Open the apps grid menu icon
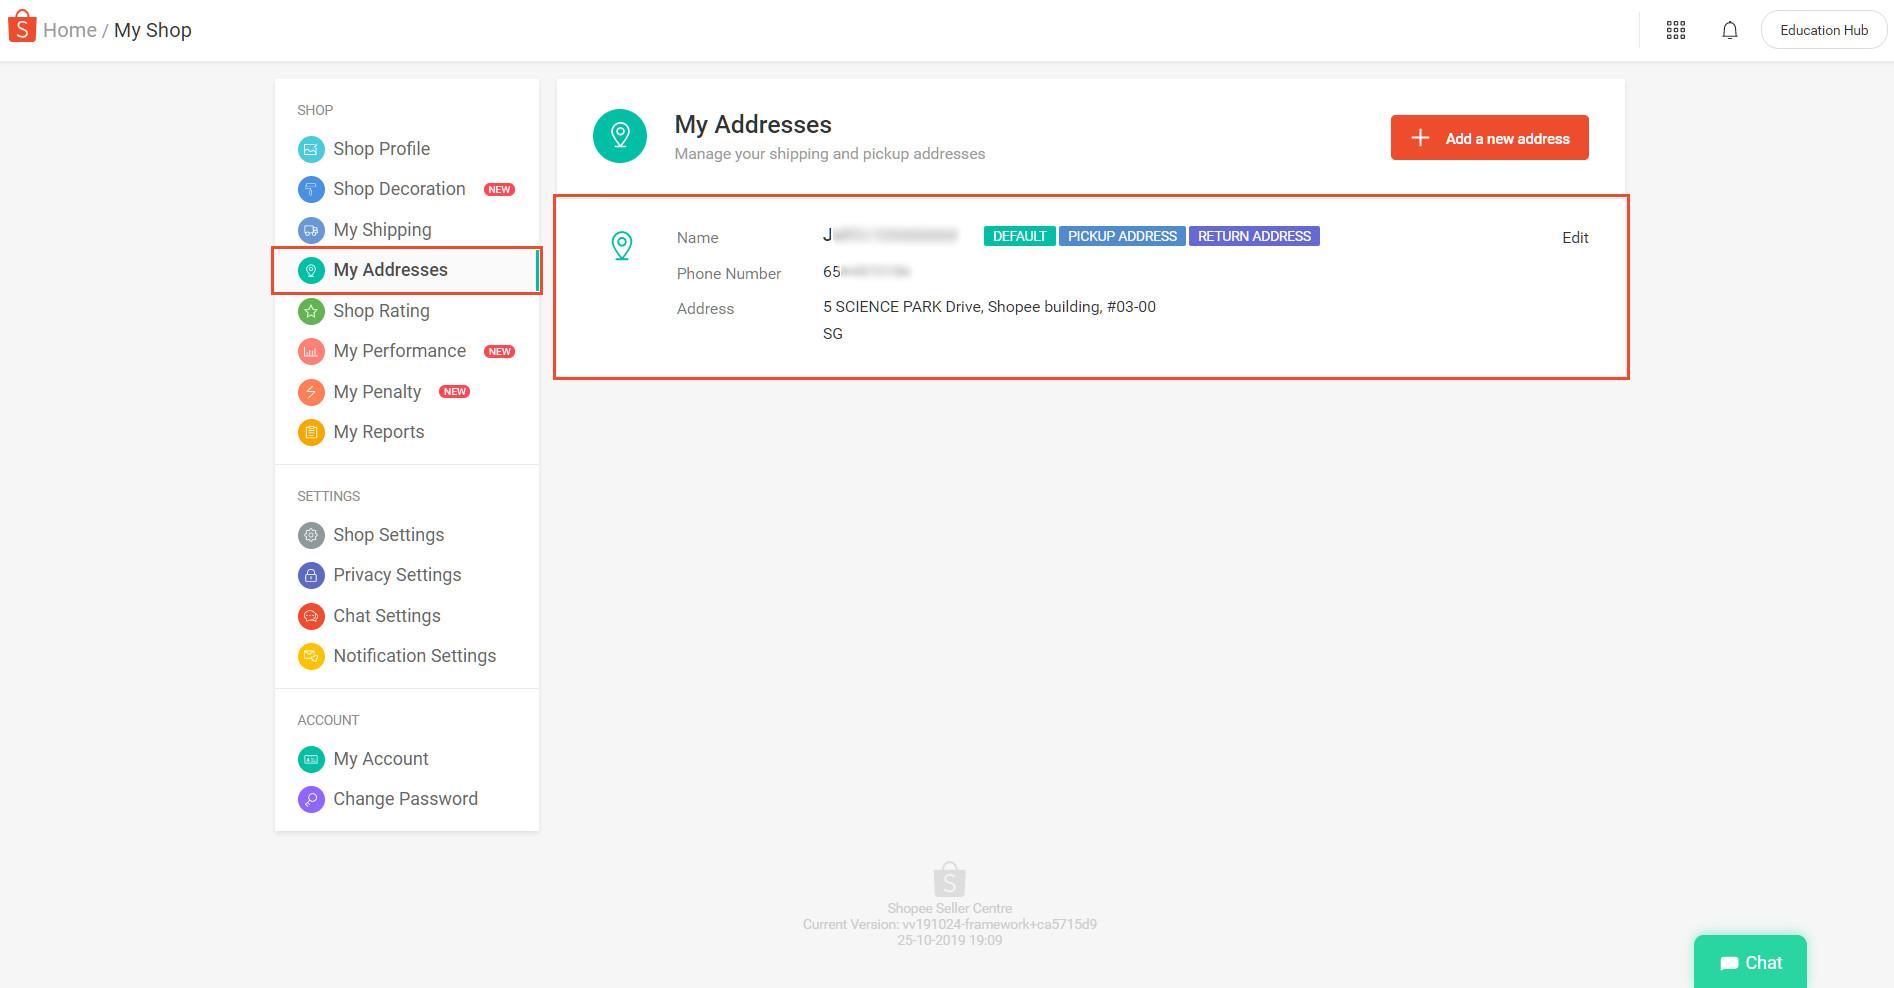Screen dimensions: 1894x988 tap(1676, 30)
